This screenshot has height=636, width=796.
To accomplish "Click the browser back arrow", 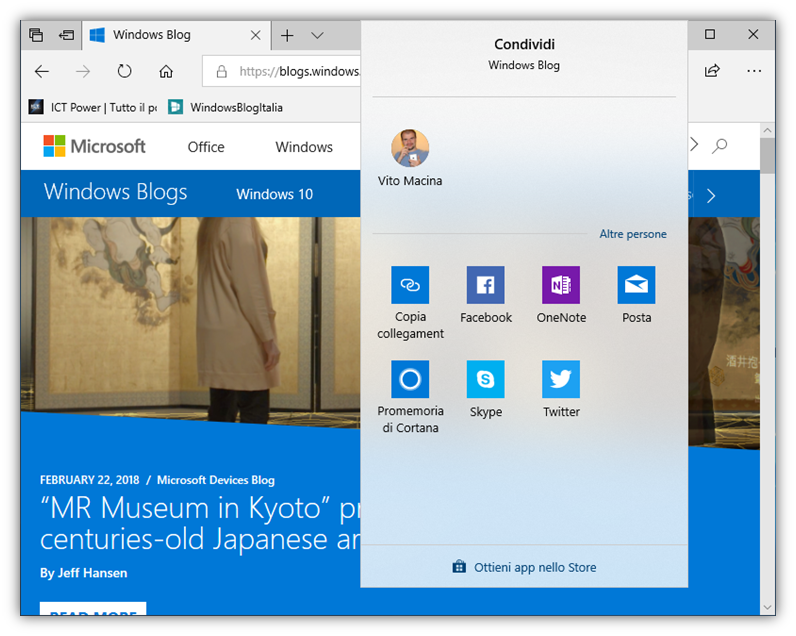I will 42,71.
